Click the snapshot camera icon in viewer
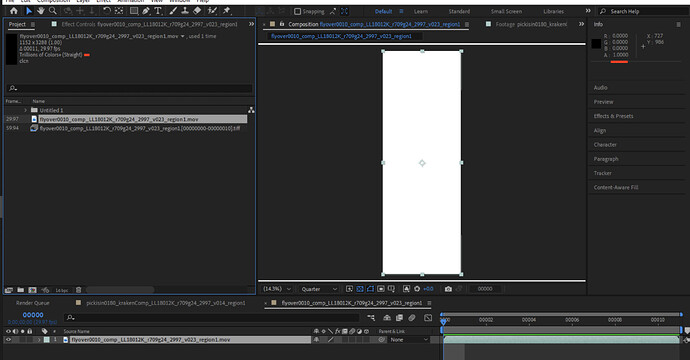Screen dimensions: 690x360 click(x=448, y=289)
